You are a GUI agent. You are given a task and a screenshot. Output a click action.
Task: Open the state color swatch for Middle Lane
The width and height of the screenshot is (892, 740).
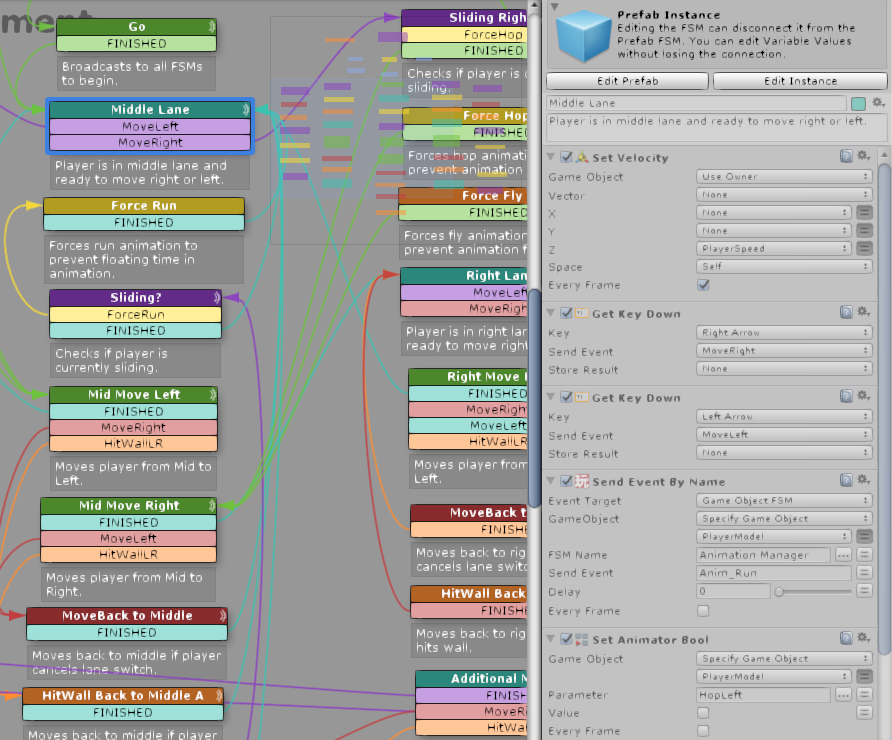(858, 103)
